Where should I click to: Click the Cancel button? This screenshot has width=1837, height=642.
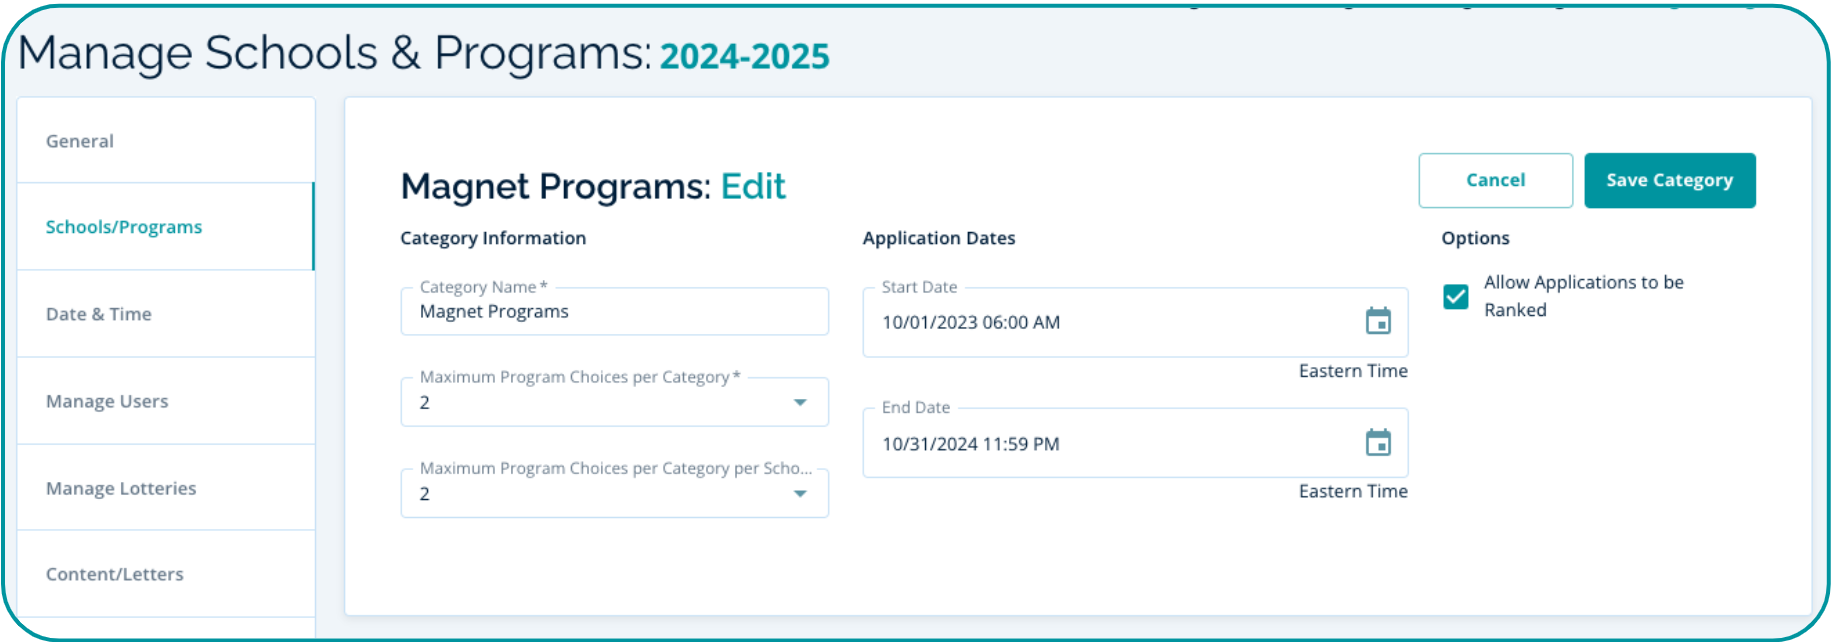1495,180
